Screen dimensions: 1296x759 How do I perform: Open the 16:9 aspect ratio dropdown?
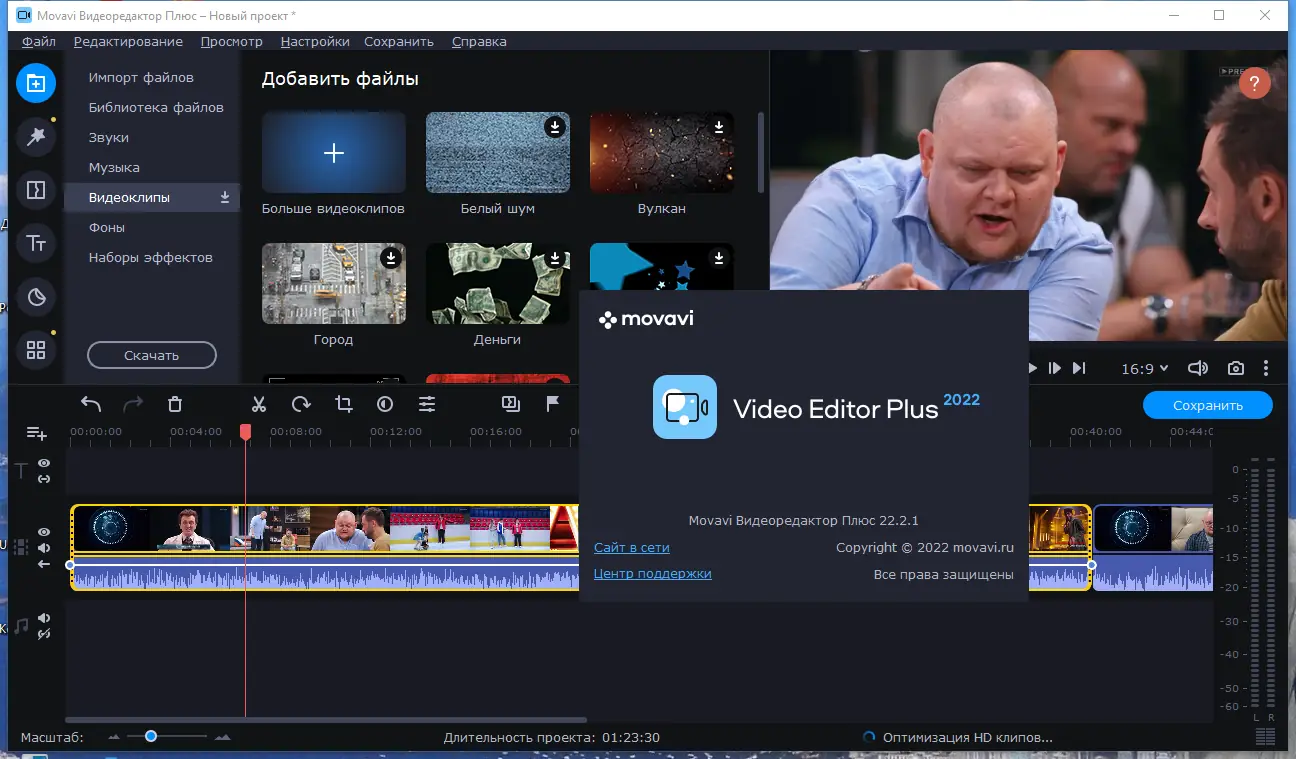click(1144, 368)
